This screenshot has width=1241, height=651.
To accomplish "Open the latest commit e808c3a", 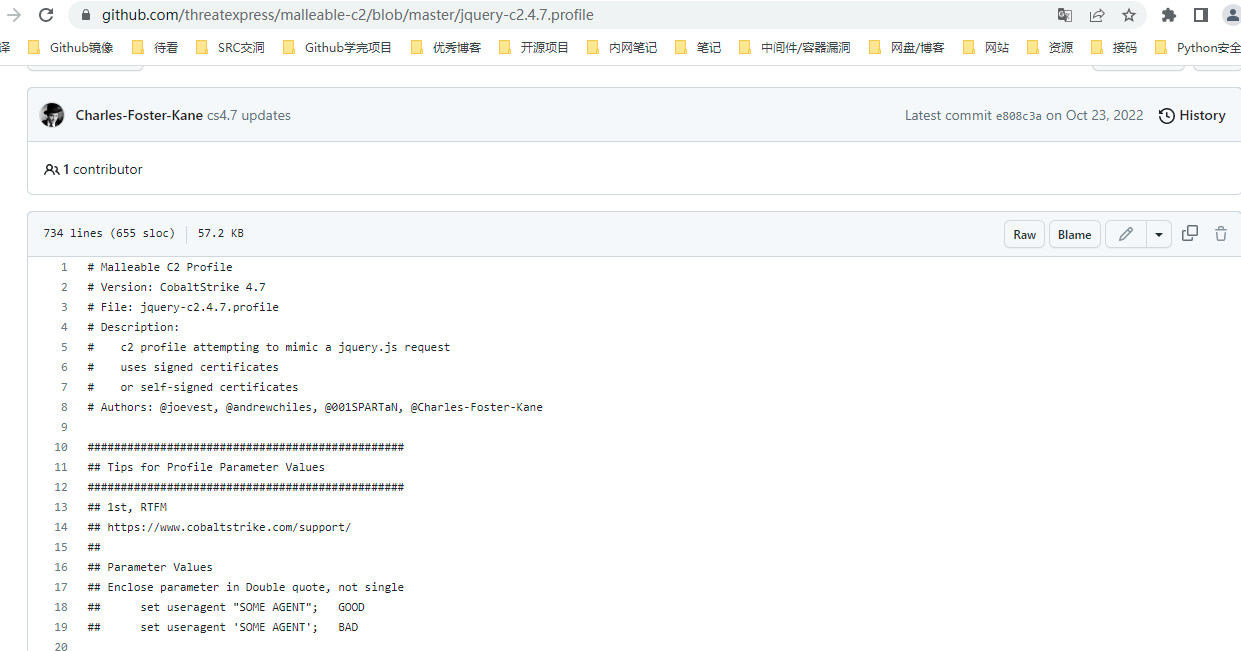I will (1018, 116).
